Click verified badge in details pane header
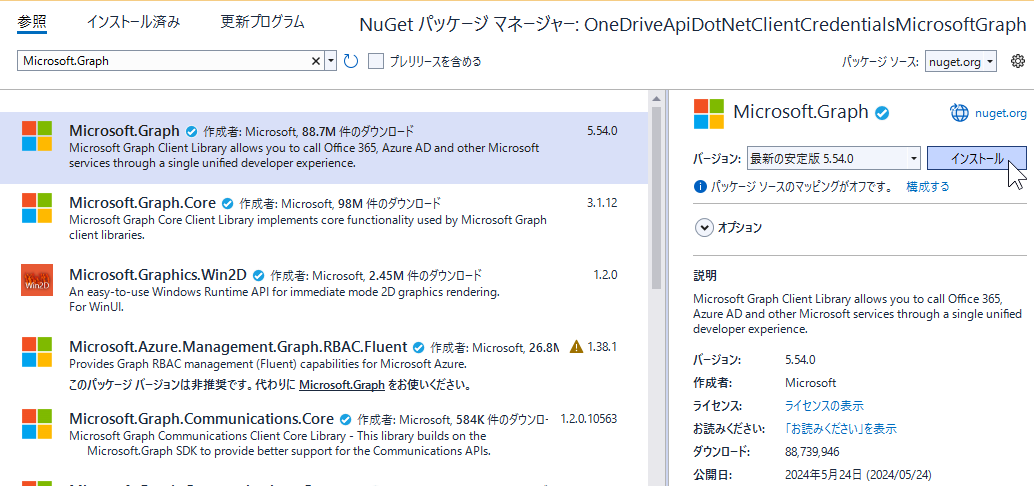 [882, 113]
